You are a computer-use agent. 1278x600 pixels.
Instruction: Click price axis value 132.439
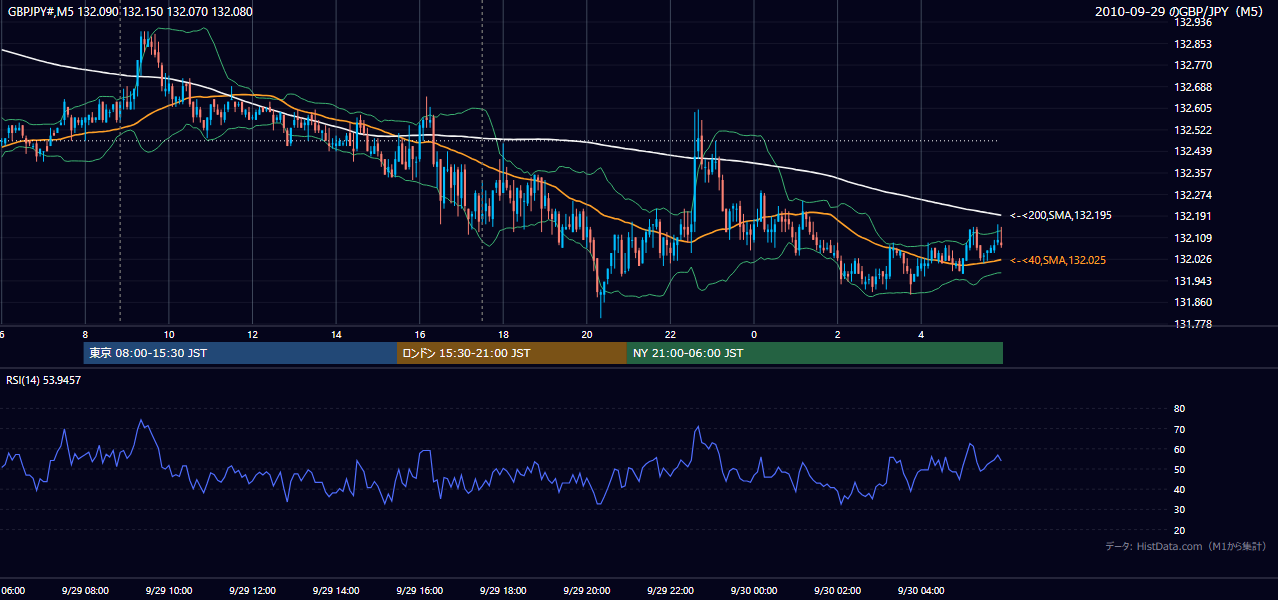click(1192, 151)
